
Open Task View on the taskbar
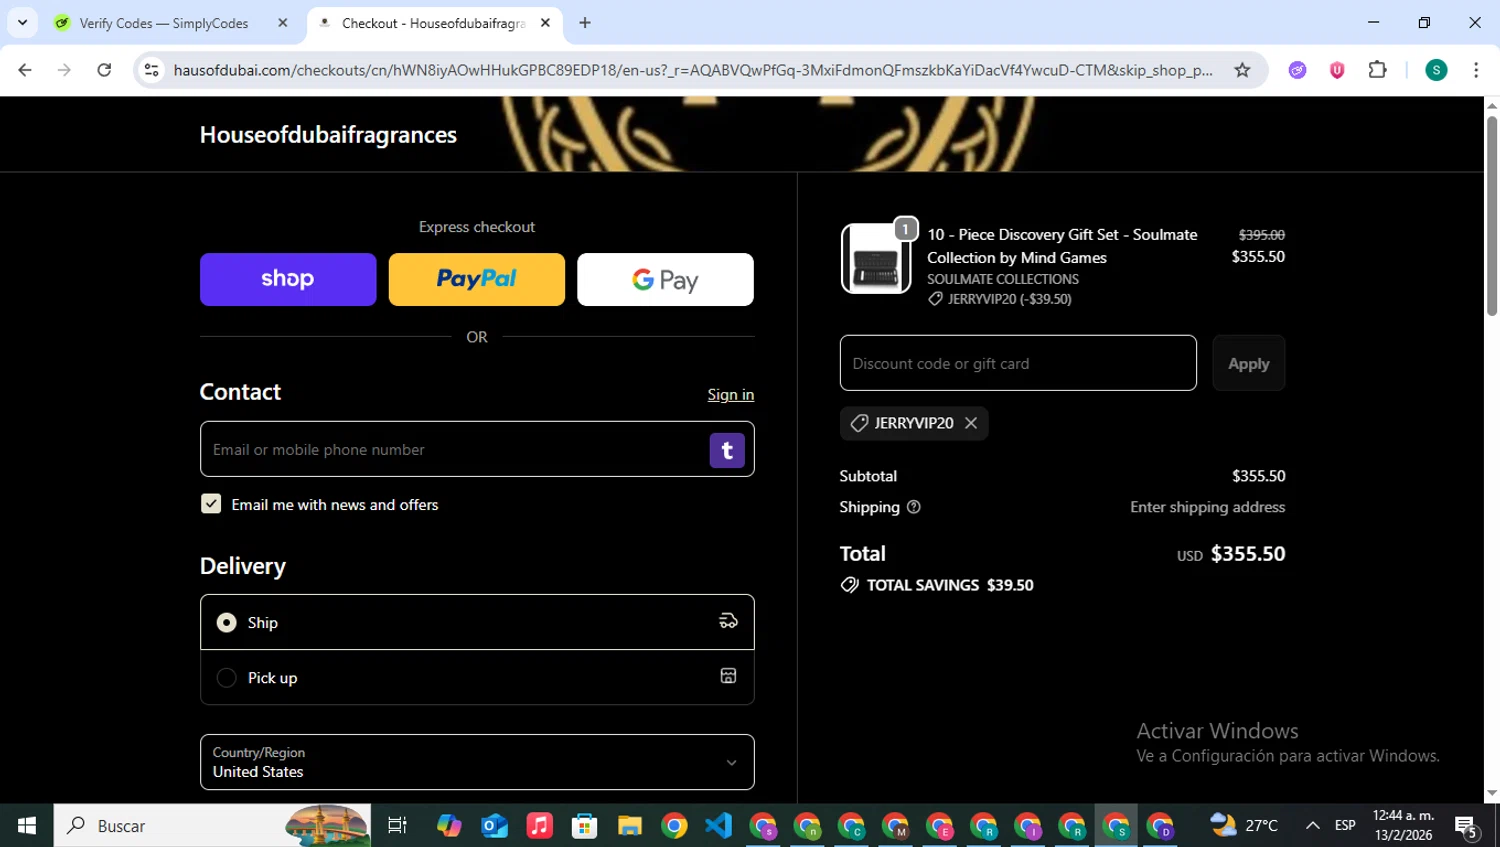[x=397, y=826]
